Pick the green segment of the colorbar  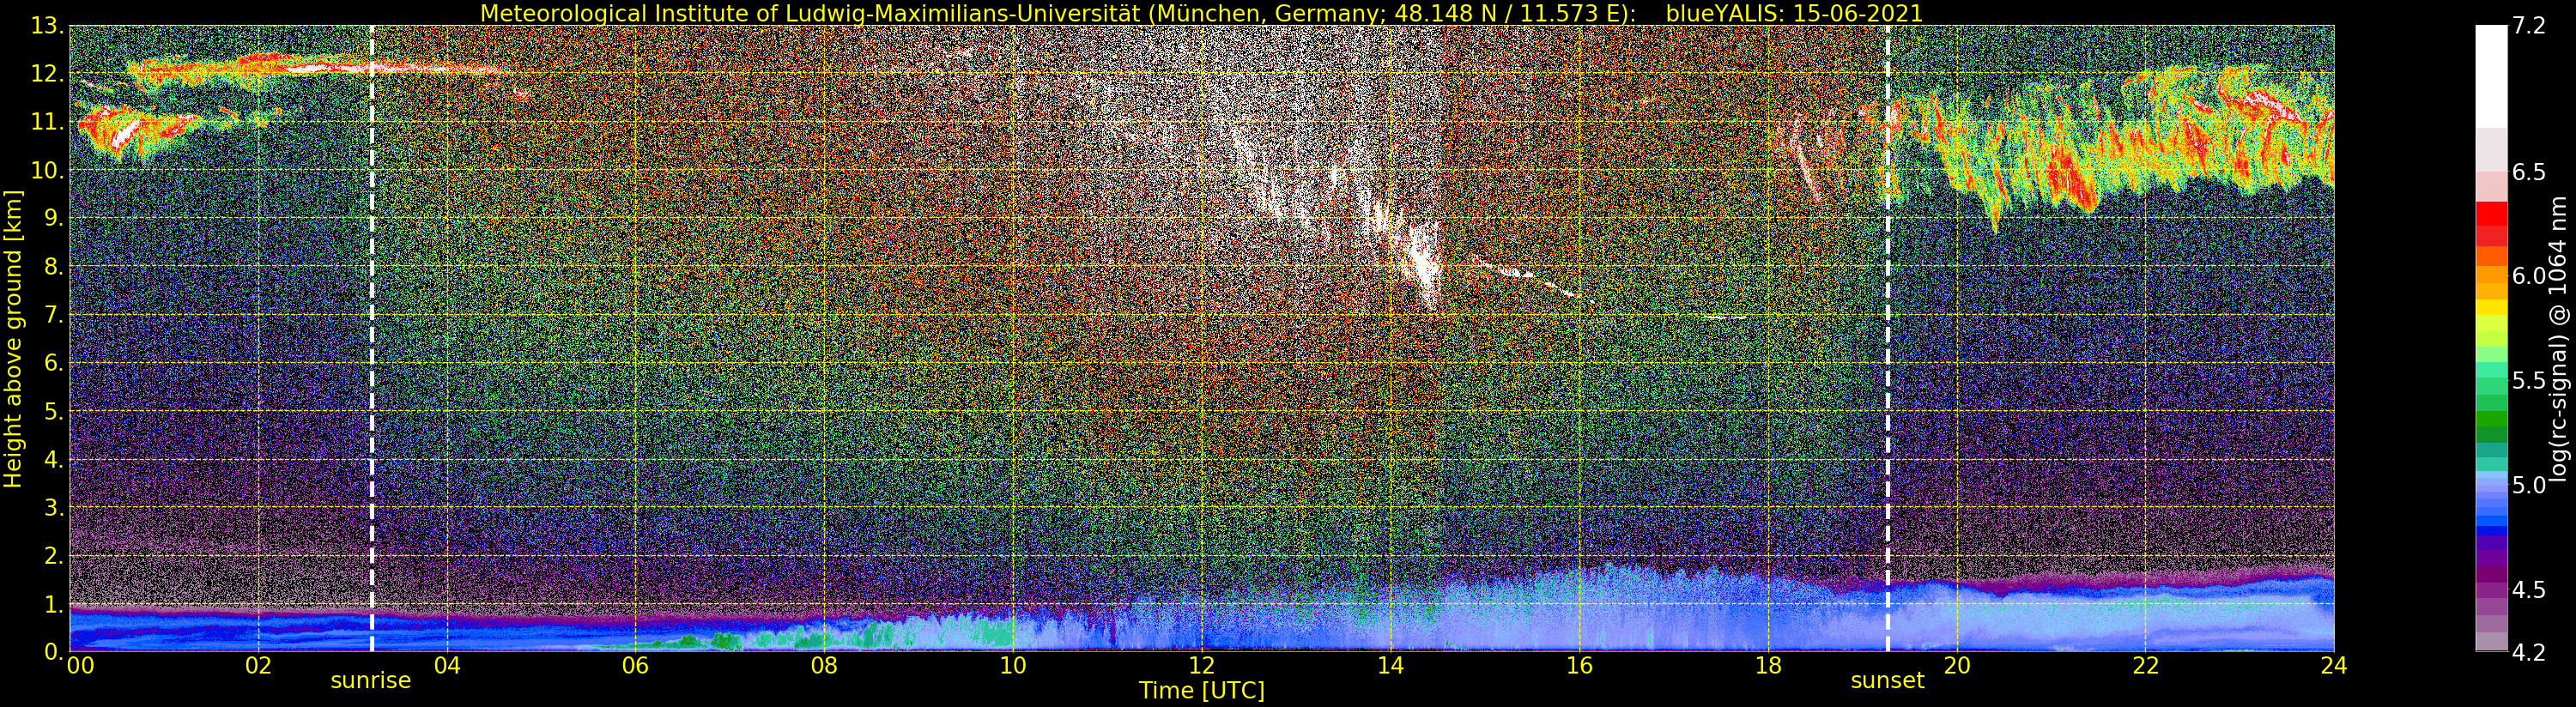[x=2491, y=419]
